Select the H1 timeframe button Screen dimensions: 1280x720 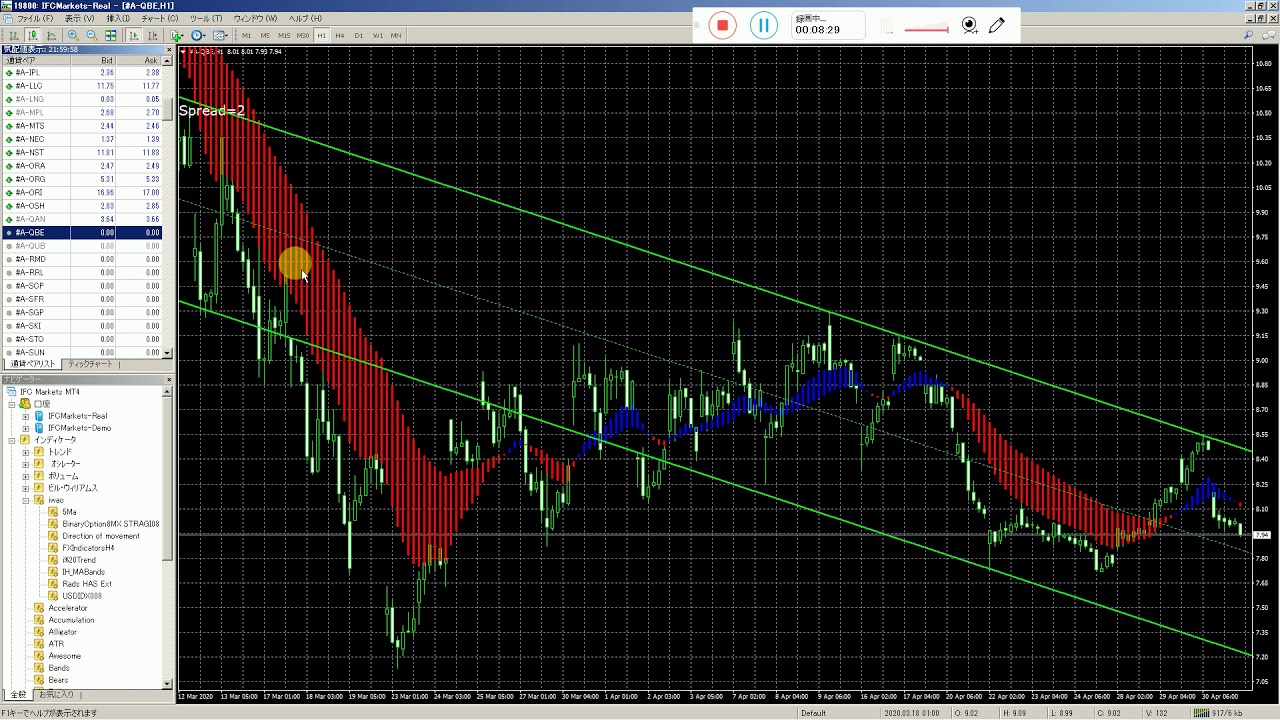point(321,35)
